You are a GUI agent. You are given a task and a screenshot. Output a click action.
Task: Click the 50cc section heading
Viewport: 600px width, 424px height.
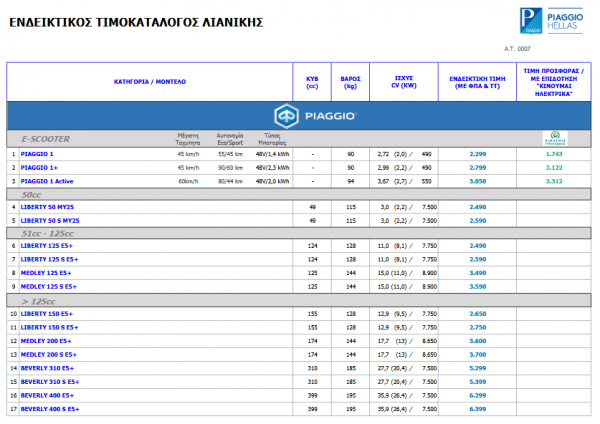point(31,195)
